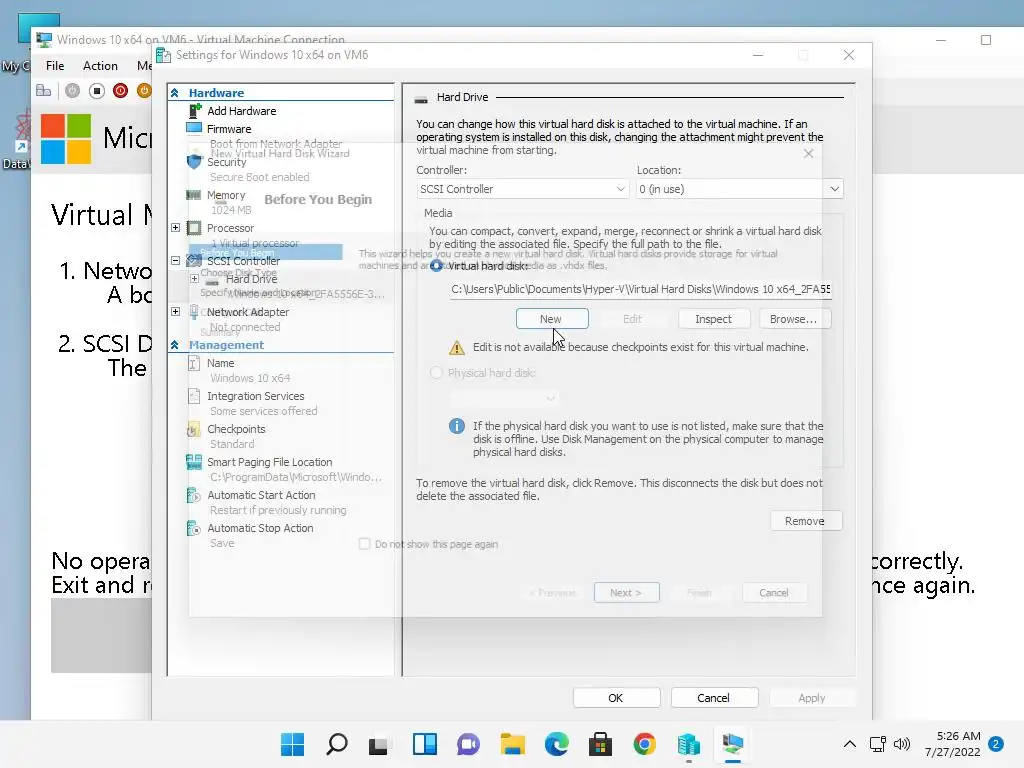Viewport: 1024px width, 768px height.
Task: Click the Network Adapter icon
Action: point(194,312)
